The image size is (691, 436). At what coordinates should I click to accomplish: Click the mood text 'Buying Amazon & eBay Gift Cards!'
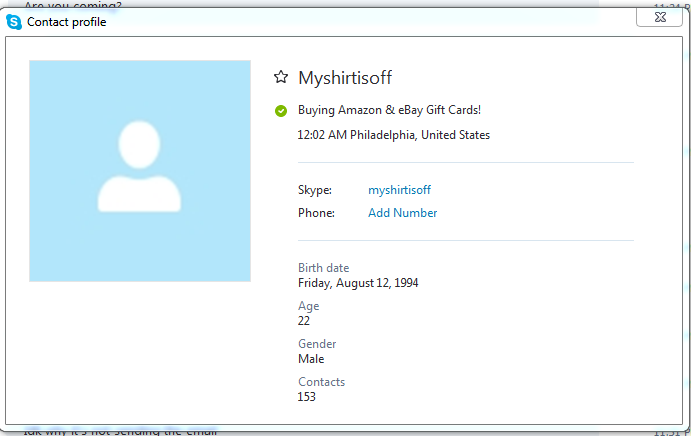pyautogui.click(x=389, y=110)
